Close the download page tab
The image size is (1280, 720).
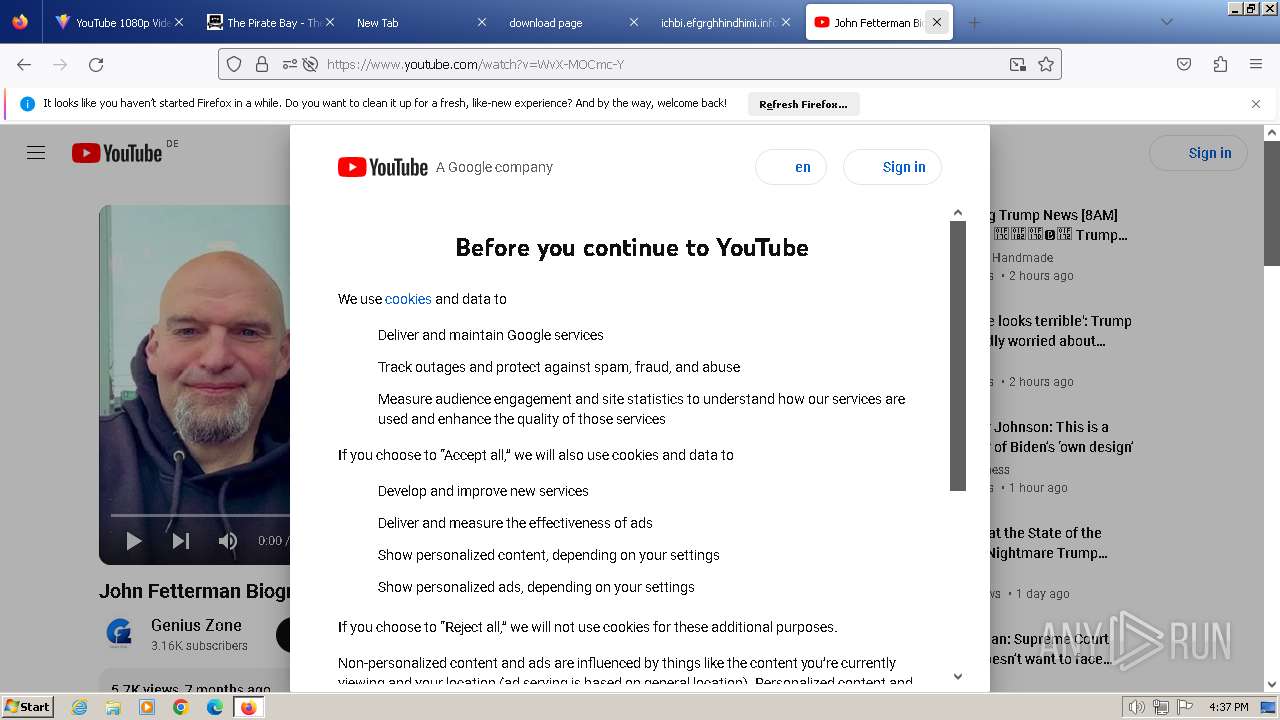click(x=633, y=22)
